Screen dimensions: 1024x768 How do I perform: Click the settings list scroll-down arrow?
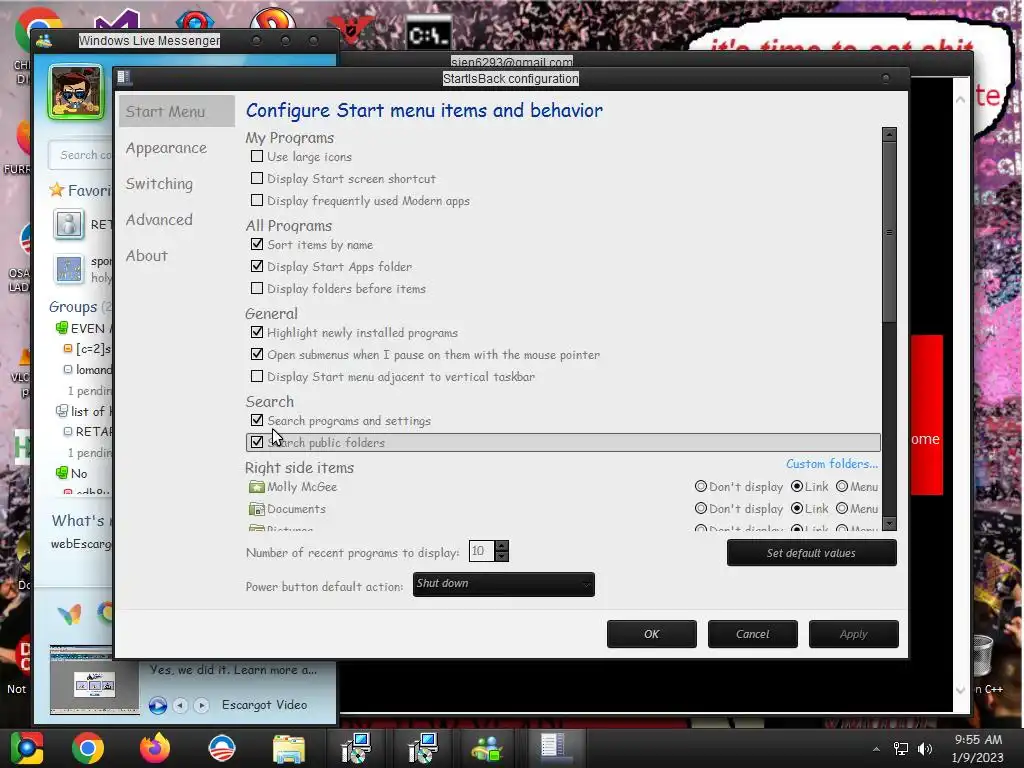(889, 524)
